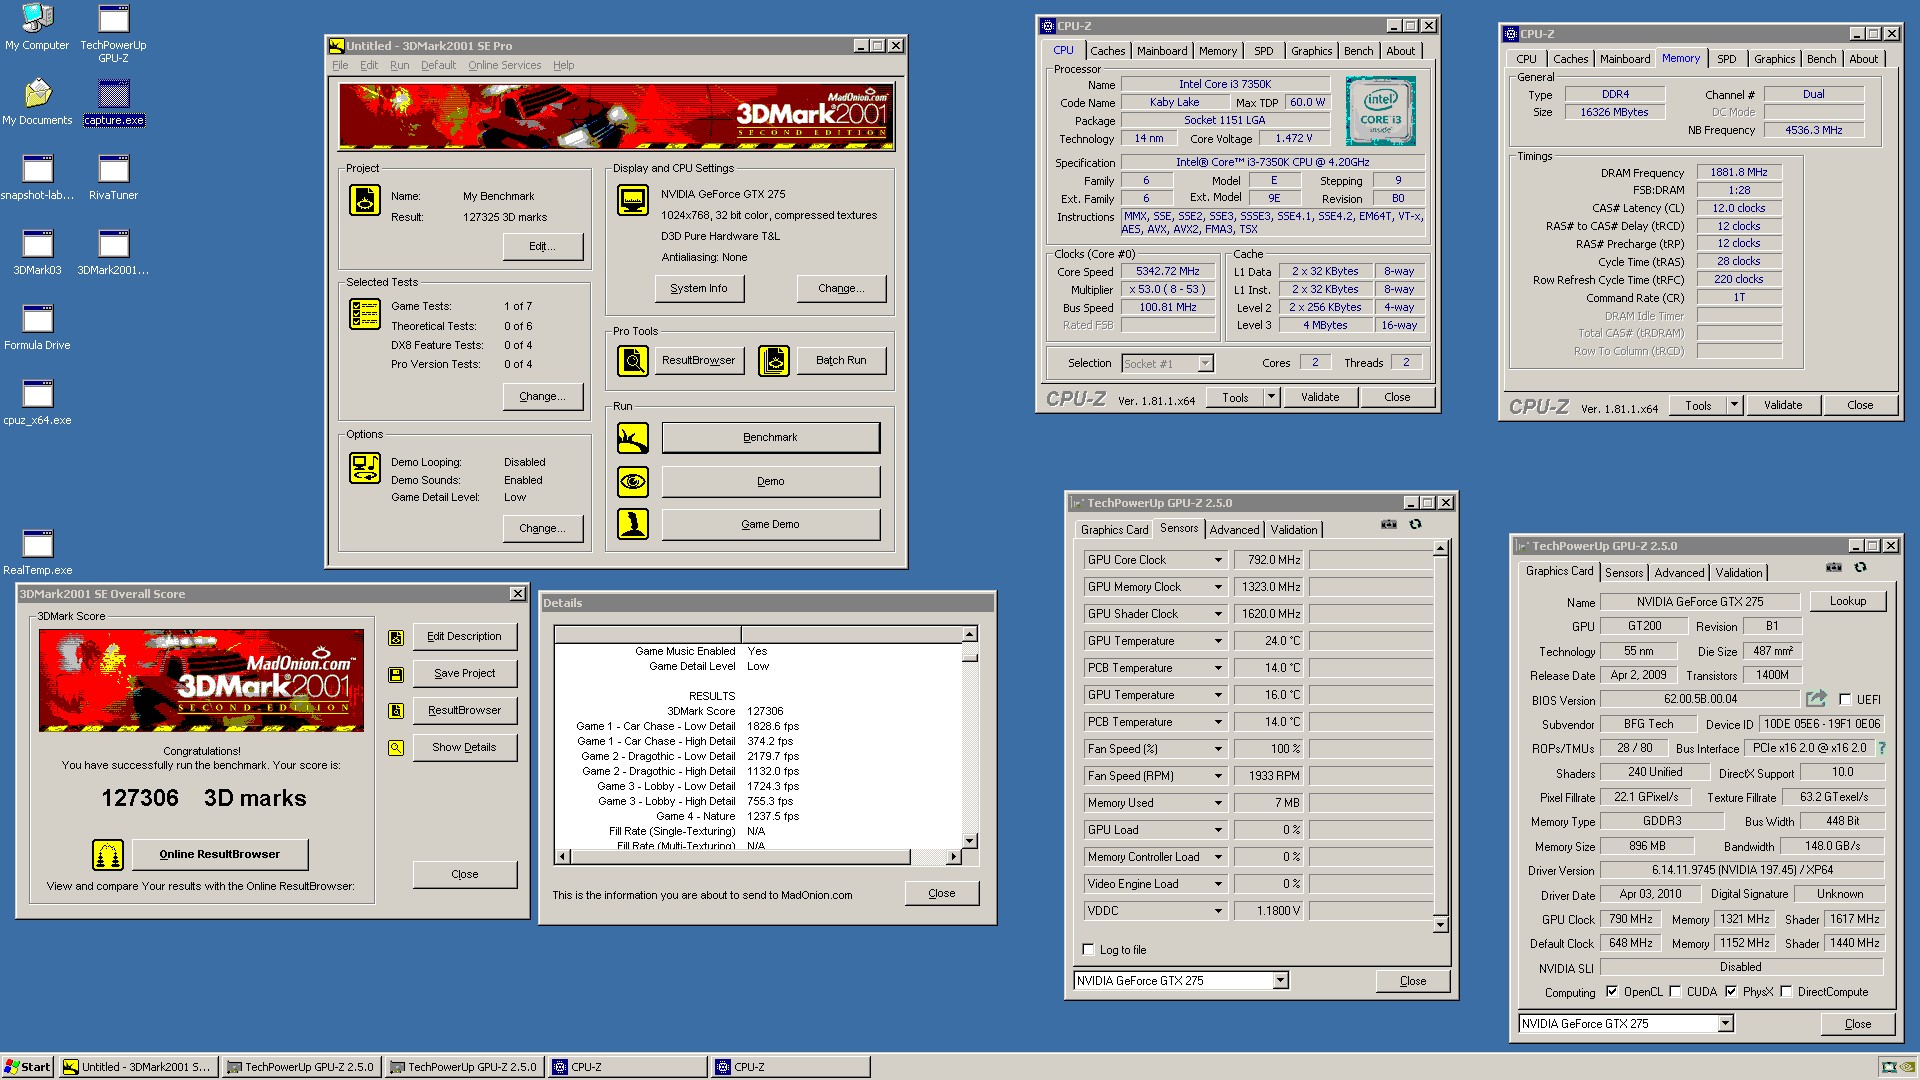The image size is (1920, 1080).
Task: Click the Selected Tests checklist icon
Action: (364, 314)
